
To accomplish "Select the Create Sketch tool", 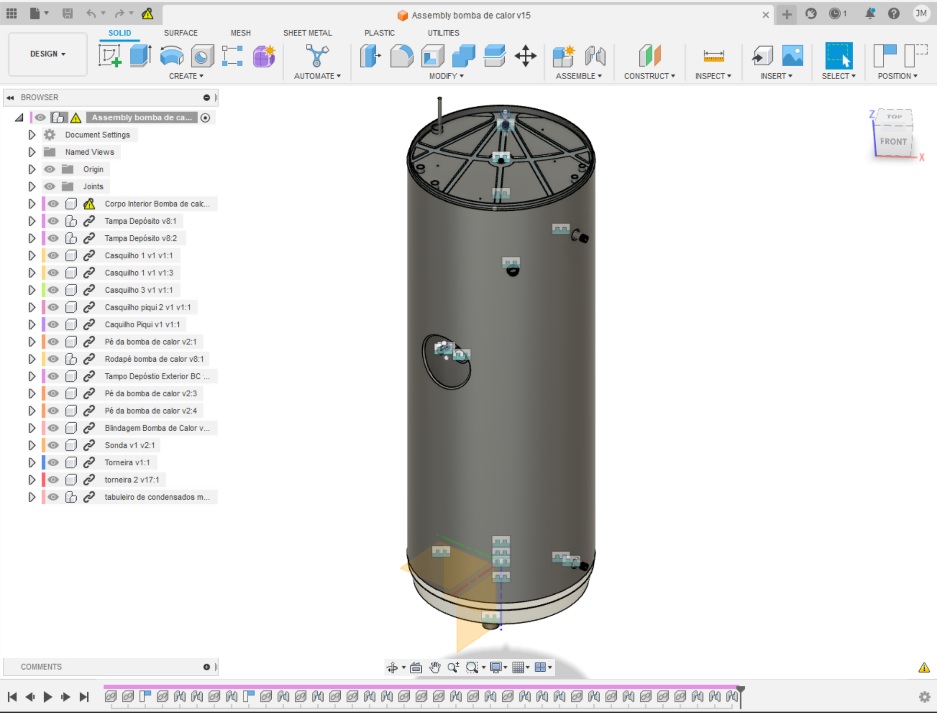I will [x=110, y=56].
